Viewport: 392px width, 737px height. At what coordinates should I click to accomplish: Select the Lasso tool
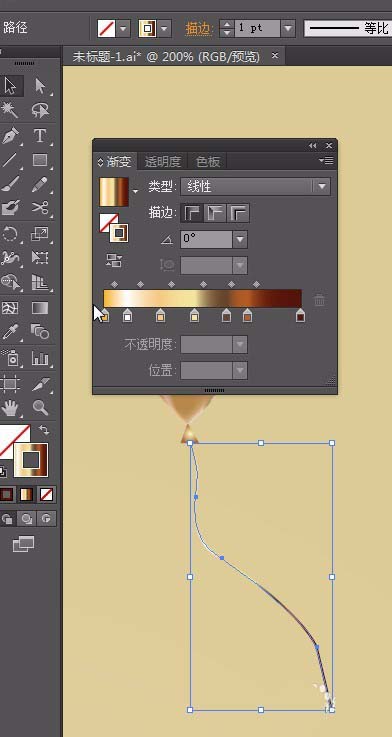40,110
